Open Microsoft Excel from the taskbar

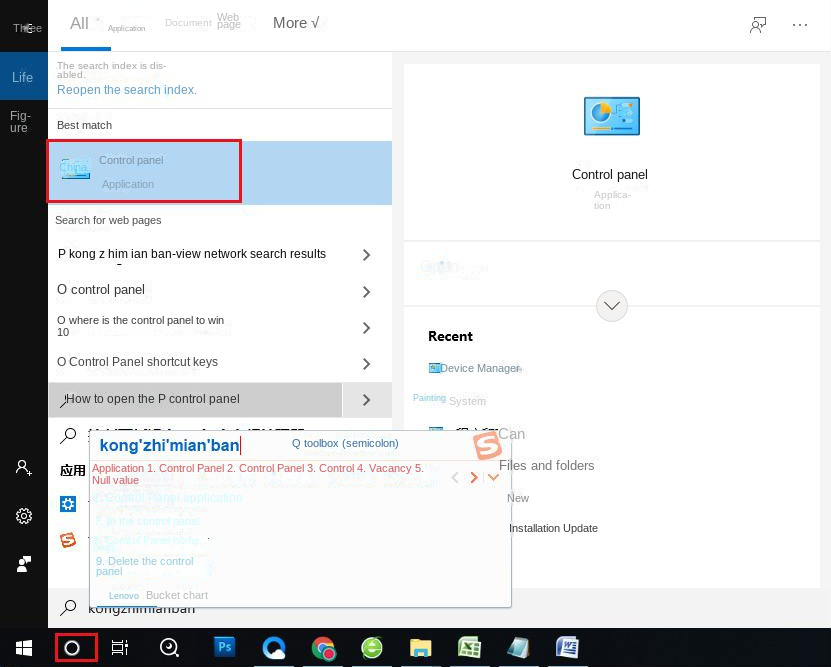click(x=469, y=647)
